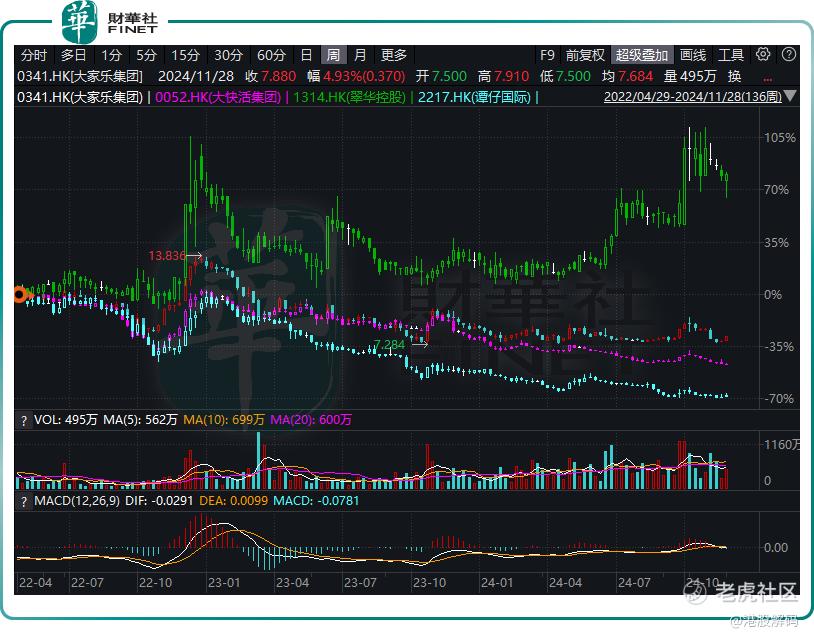Select the 多日 multi-day tab
Screen dimensions: 814x640
coord(73,55)
